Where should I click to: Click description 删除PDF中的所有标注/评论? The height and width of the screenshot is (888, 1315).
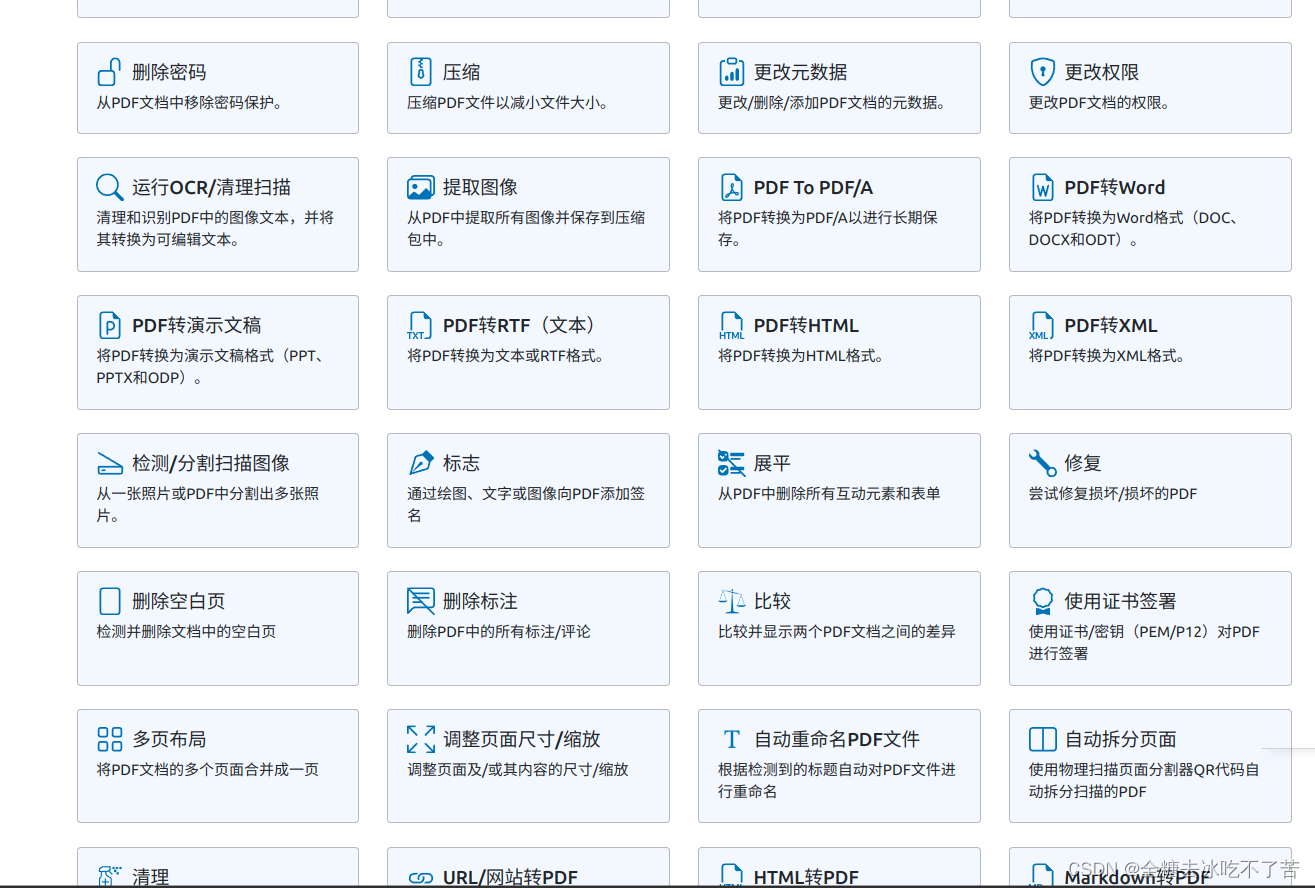coord(499,631)
